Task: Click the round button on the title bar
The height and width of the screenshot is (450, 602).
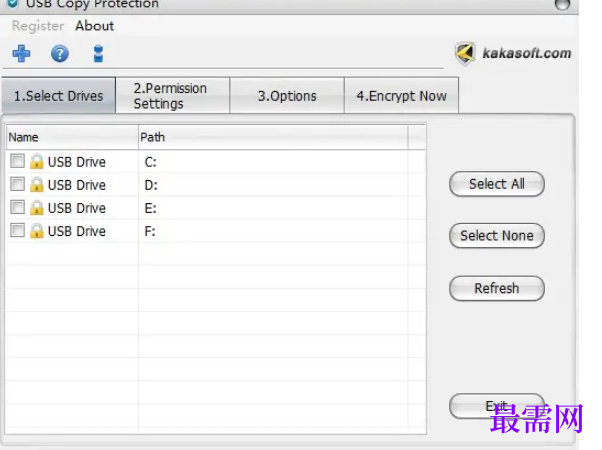Action: click(562, 4)
